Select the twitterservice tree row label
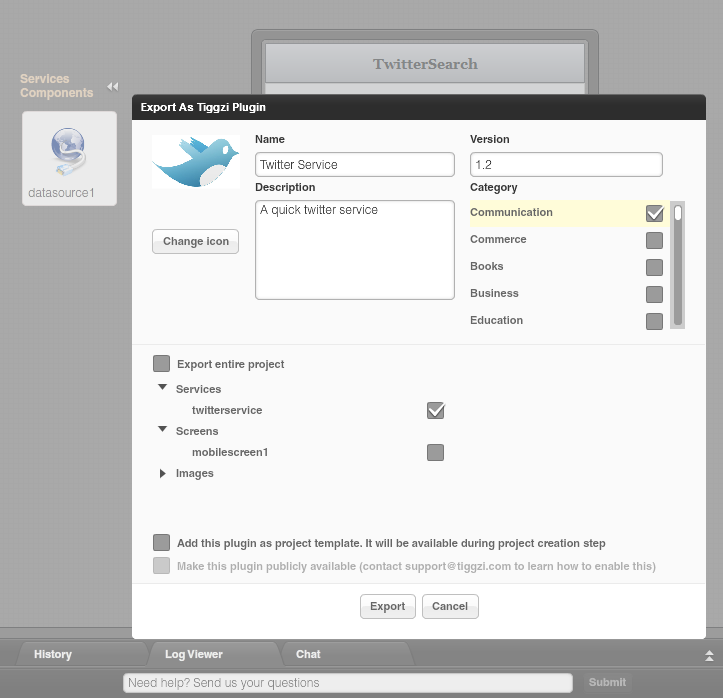This screenshot has height=698, width=723. point(227,410)
